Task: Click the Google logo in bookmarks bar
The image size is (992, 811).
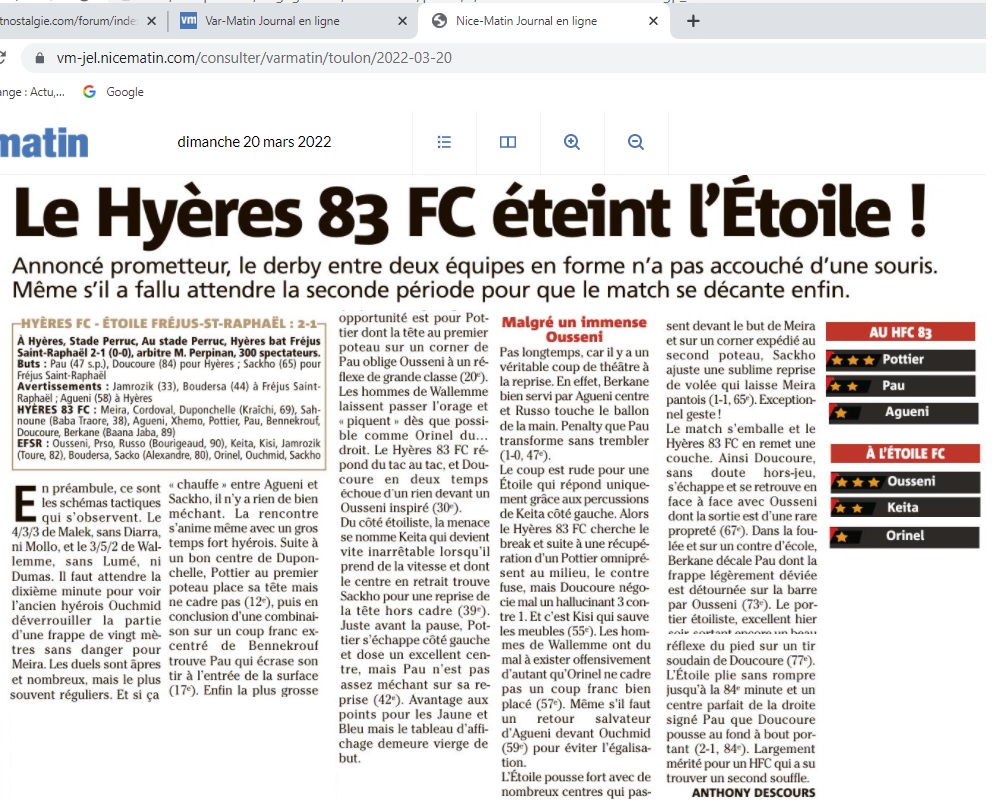Action: pos(89,92)
